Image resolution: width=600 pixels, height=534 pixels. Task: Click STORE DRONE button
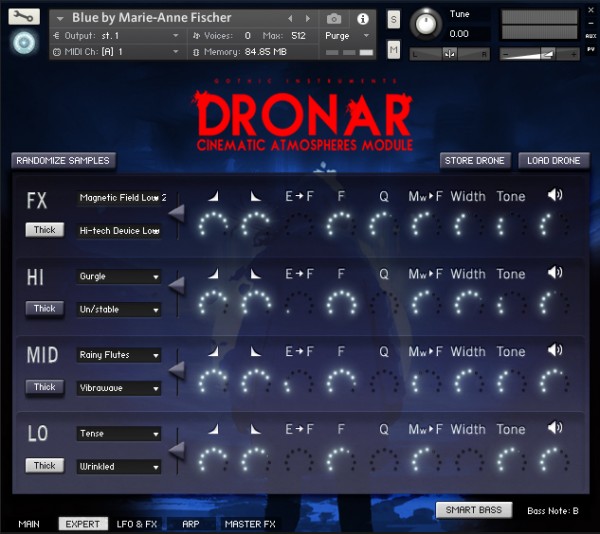tap(474, 161)
